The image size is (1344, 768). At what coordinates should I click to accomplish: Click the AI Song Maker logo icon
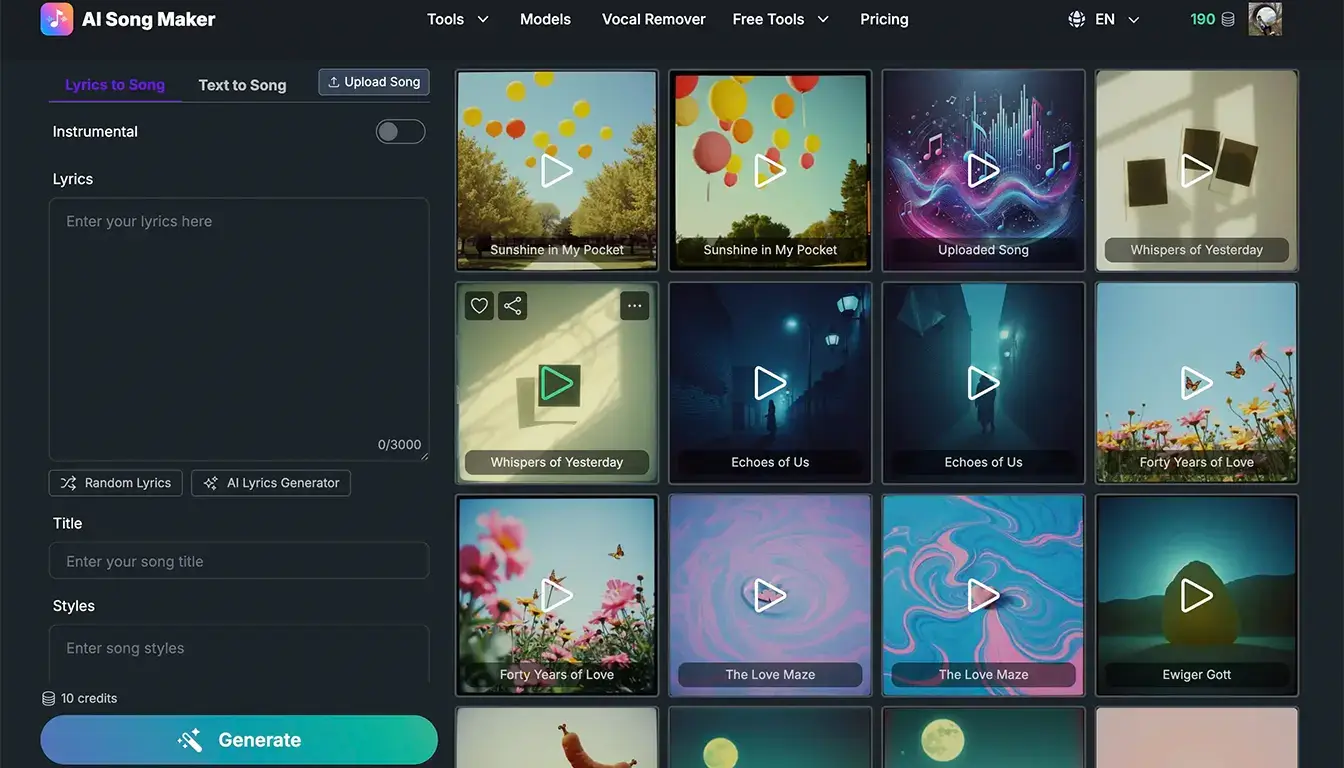pyautogui.click(x=56, y=19)
